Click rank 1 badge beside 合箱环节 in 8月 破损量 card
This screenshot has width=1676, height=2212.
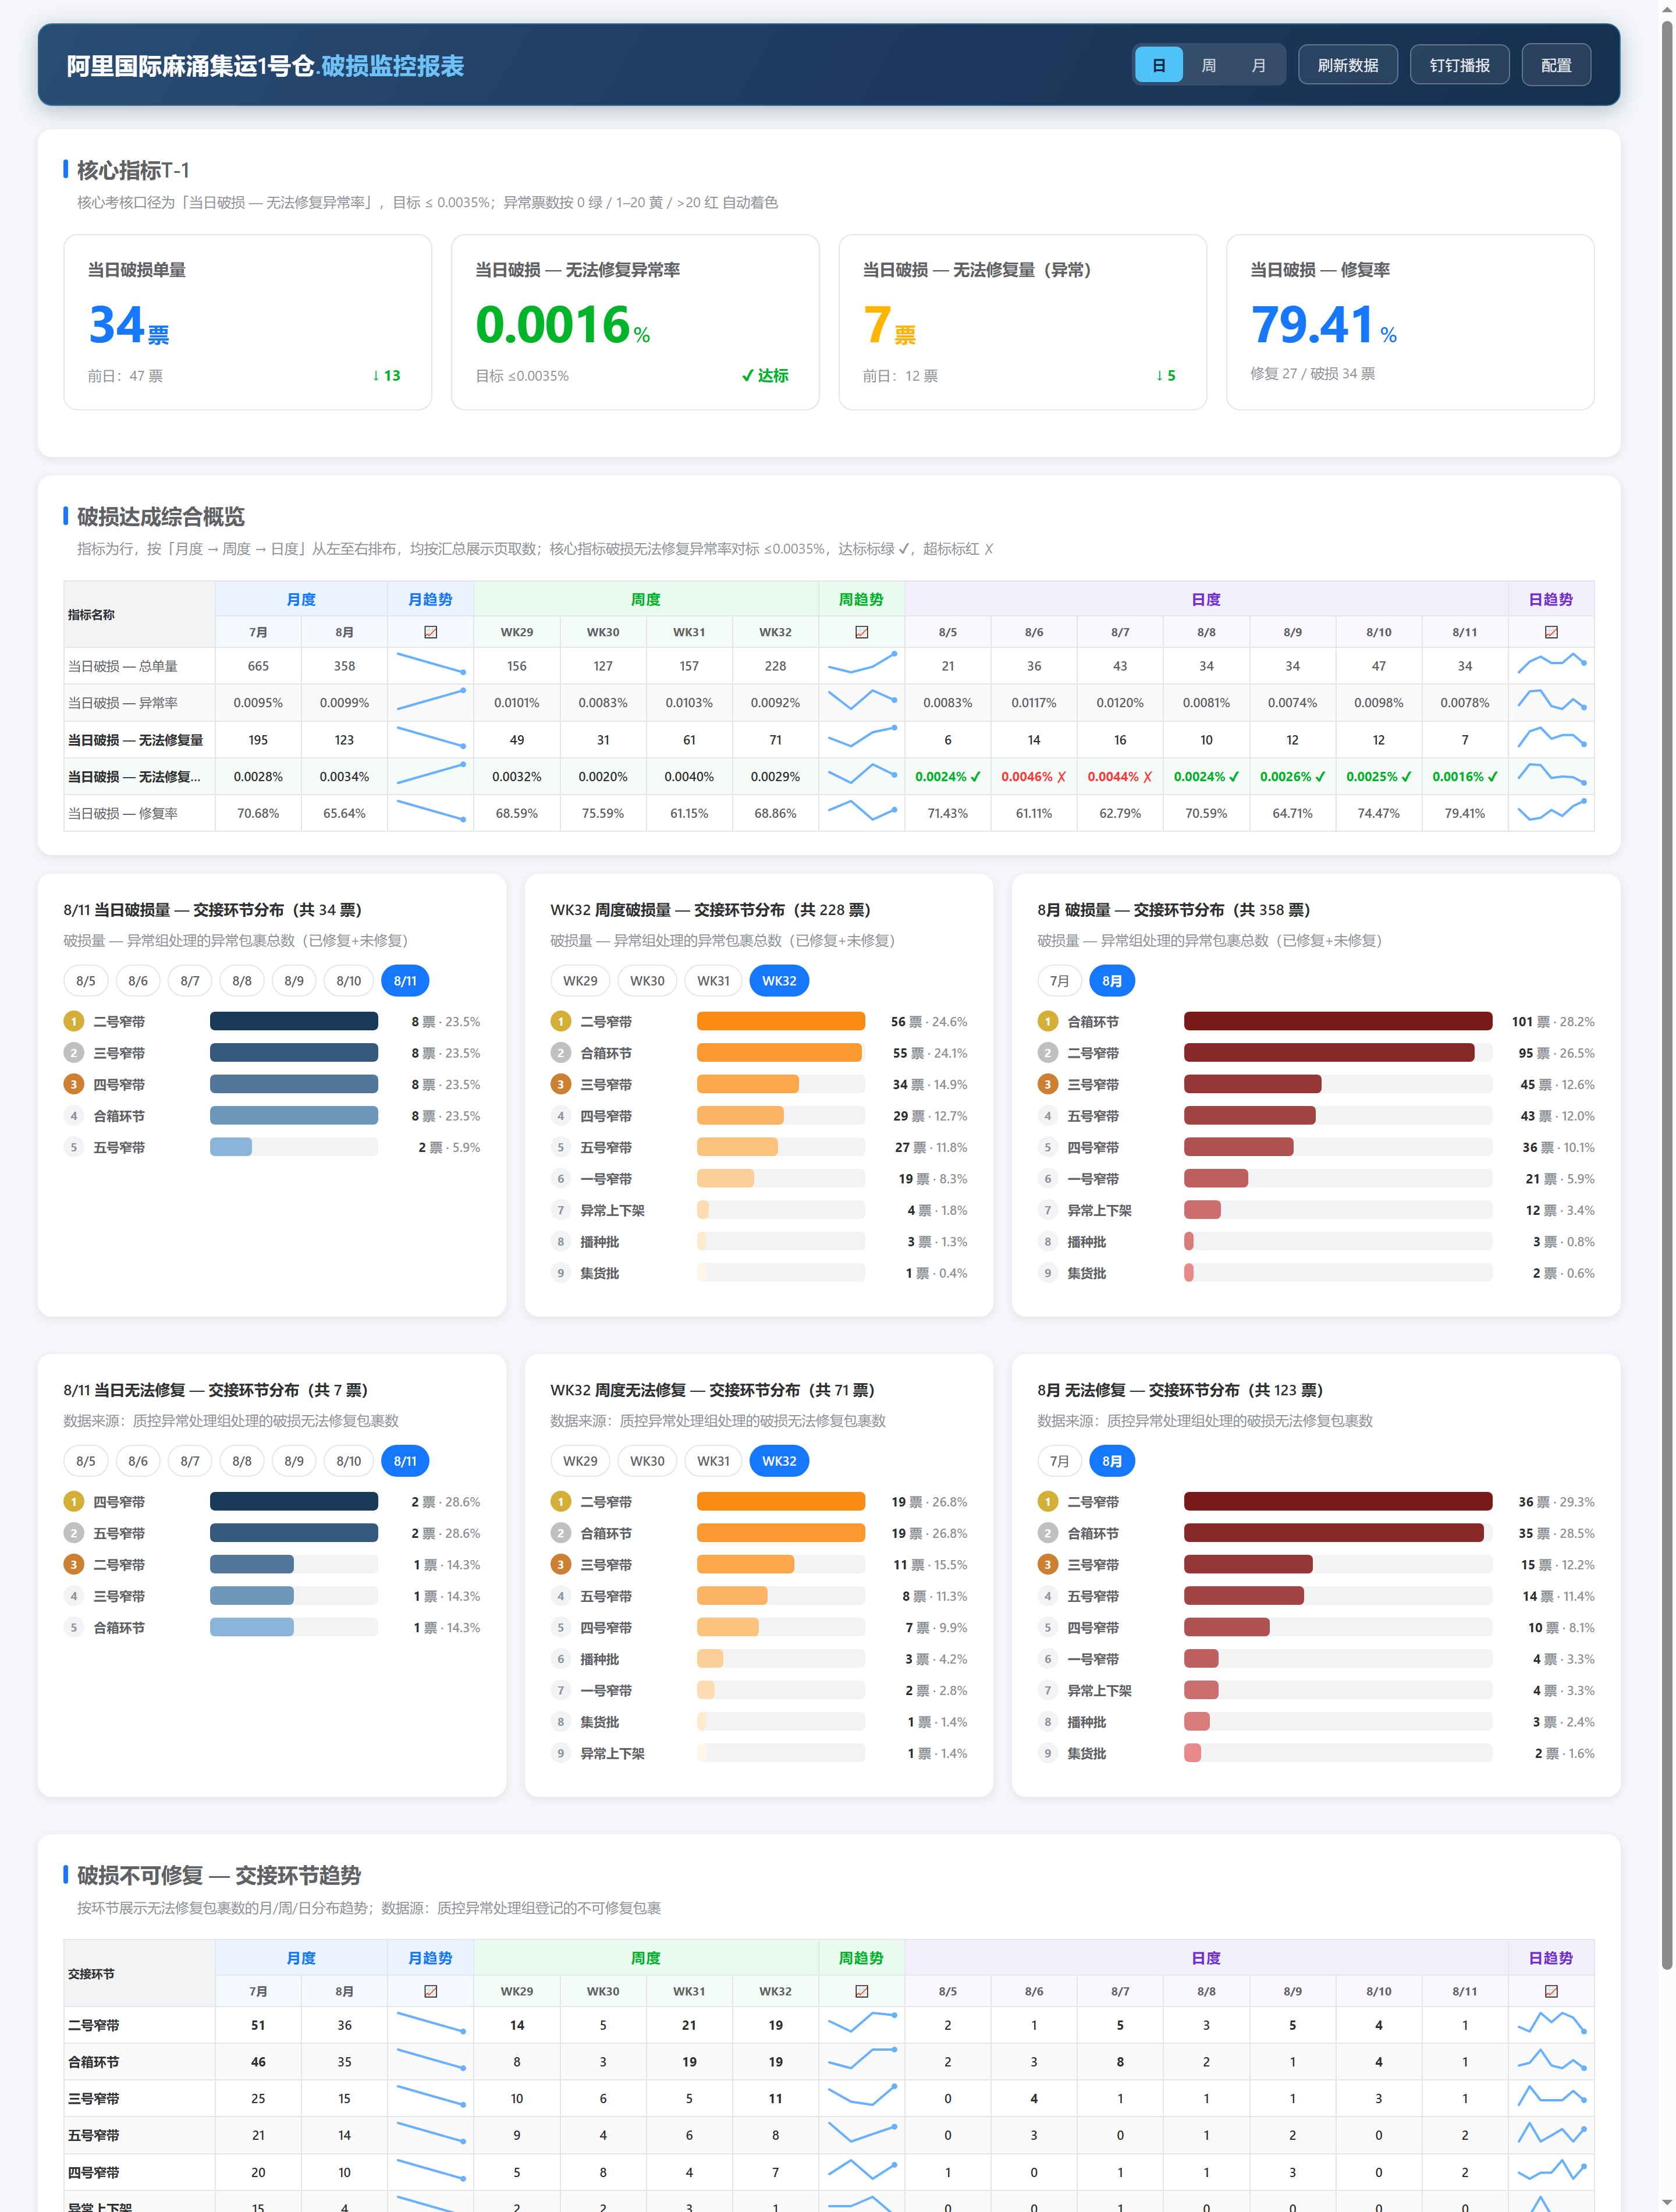point(1047,1021)
